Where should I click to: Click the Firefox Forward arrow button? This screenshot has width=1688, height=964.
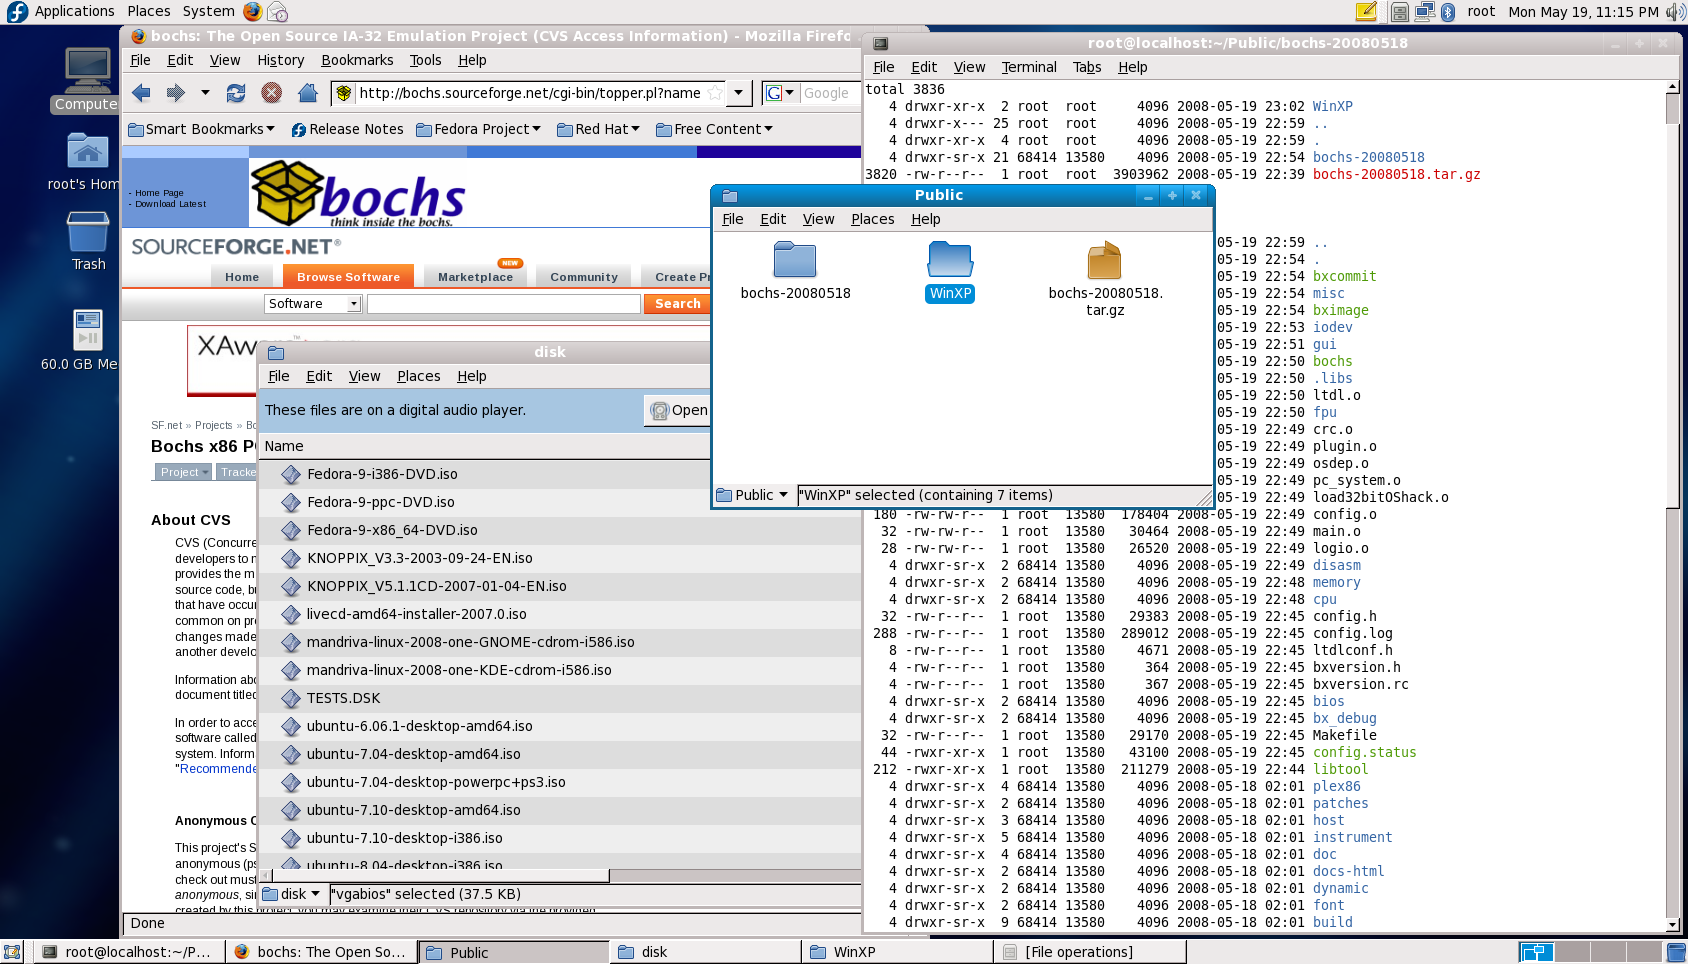[x=175, y=93]
